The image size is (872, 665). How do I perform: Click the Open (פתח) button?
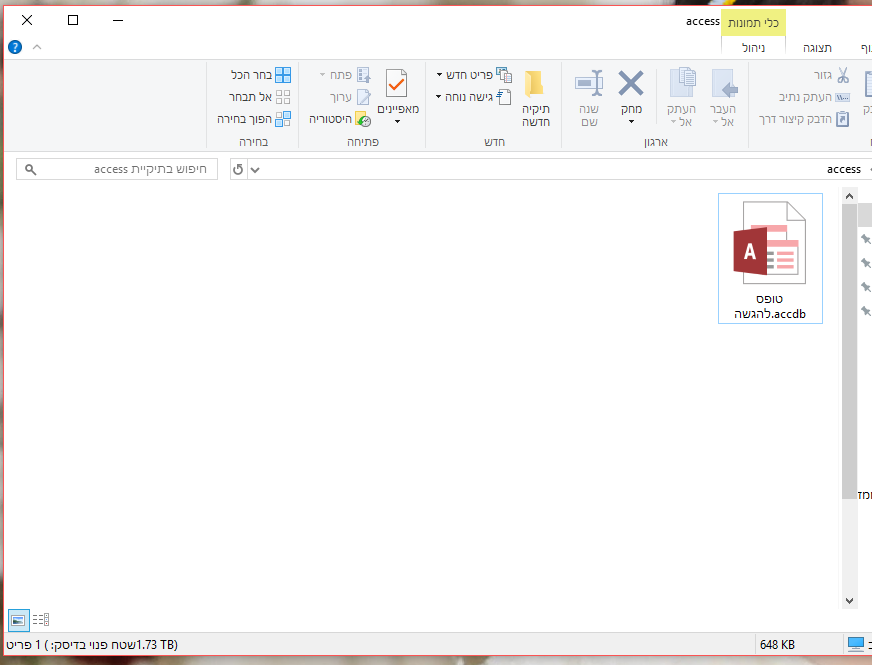pos(345,75)
